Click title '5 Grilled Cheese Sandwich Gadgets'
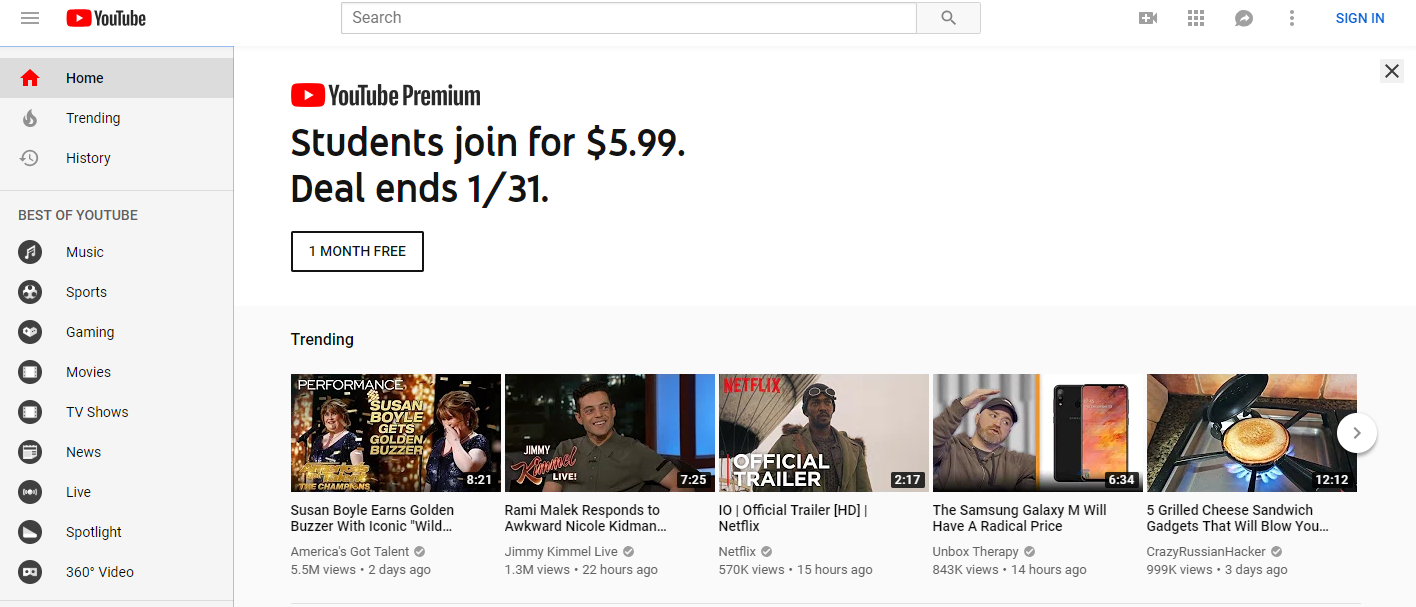 pyautogui.click(x=1238, y=518)
